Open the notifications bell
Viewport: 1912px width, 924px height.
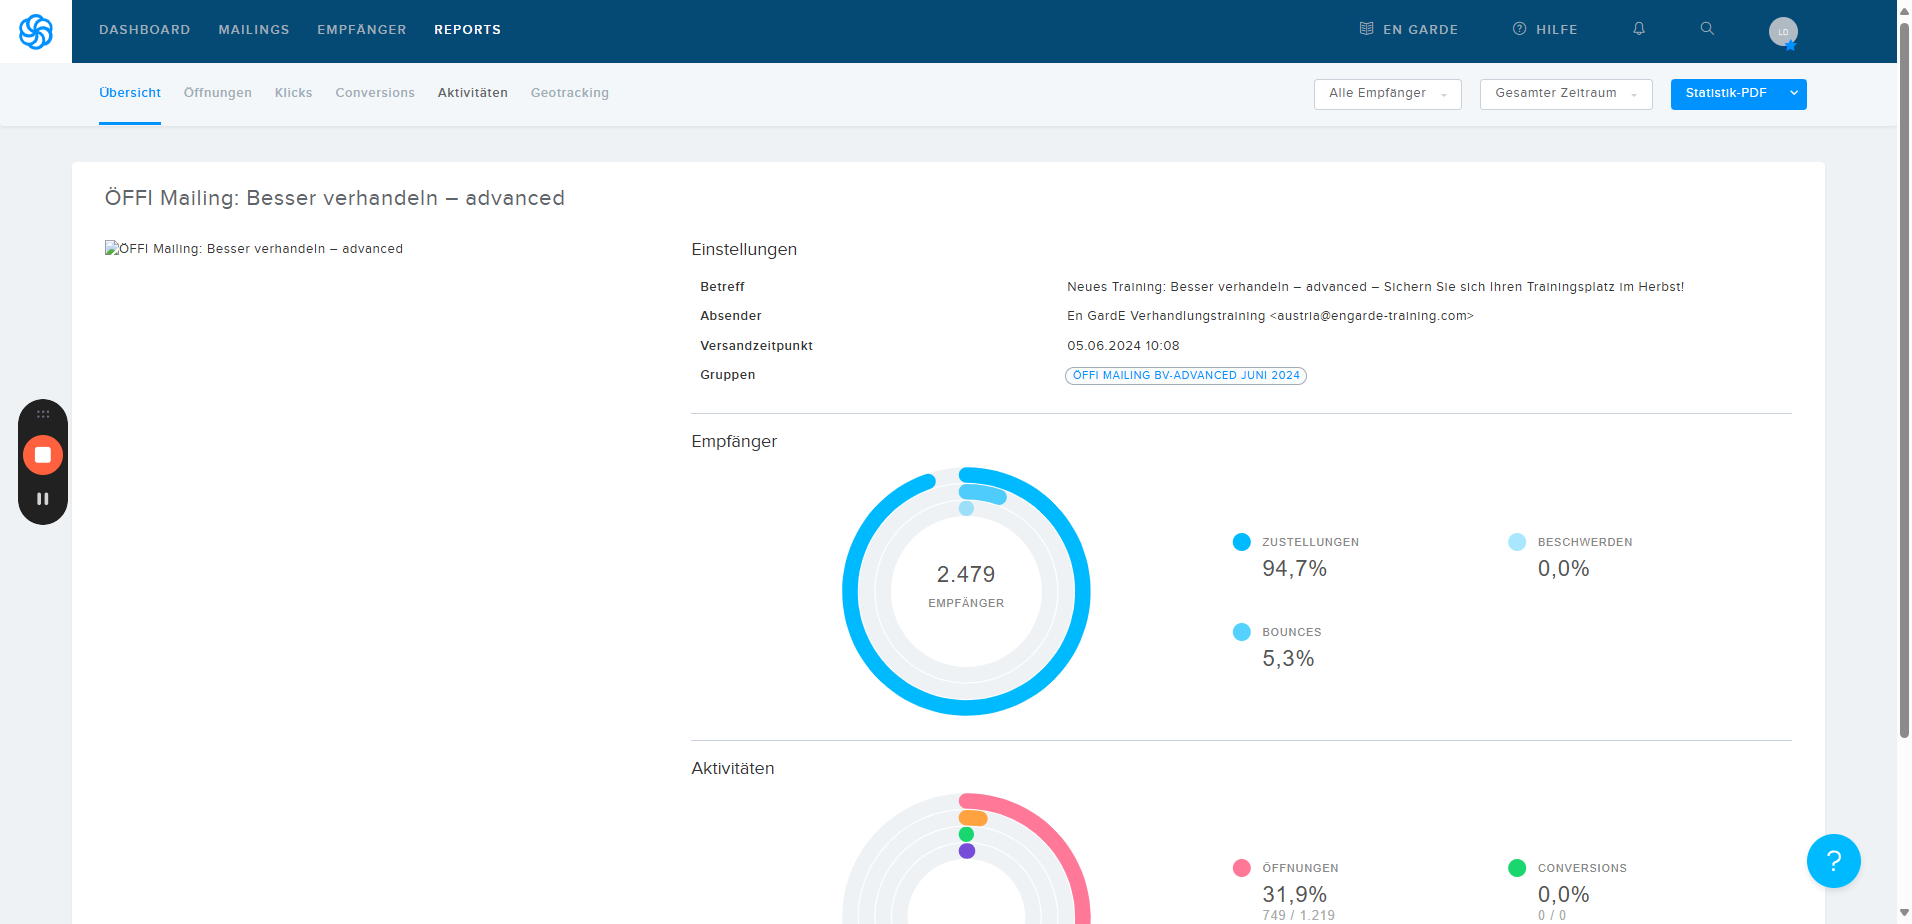[1639, 29]
